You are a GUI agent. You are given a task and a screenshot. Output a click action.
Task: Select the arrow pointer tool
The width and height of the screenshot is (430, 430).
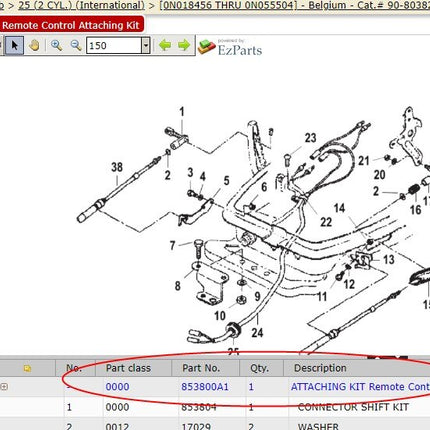coord(14,45)
